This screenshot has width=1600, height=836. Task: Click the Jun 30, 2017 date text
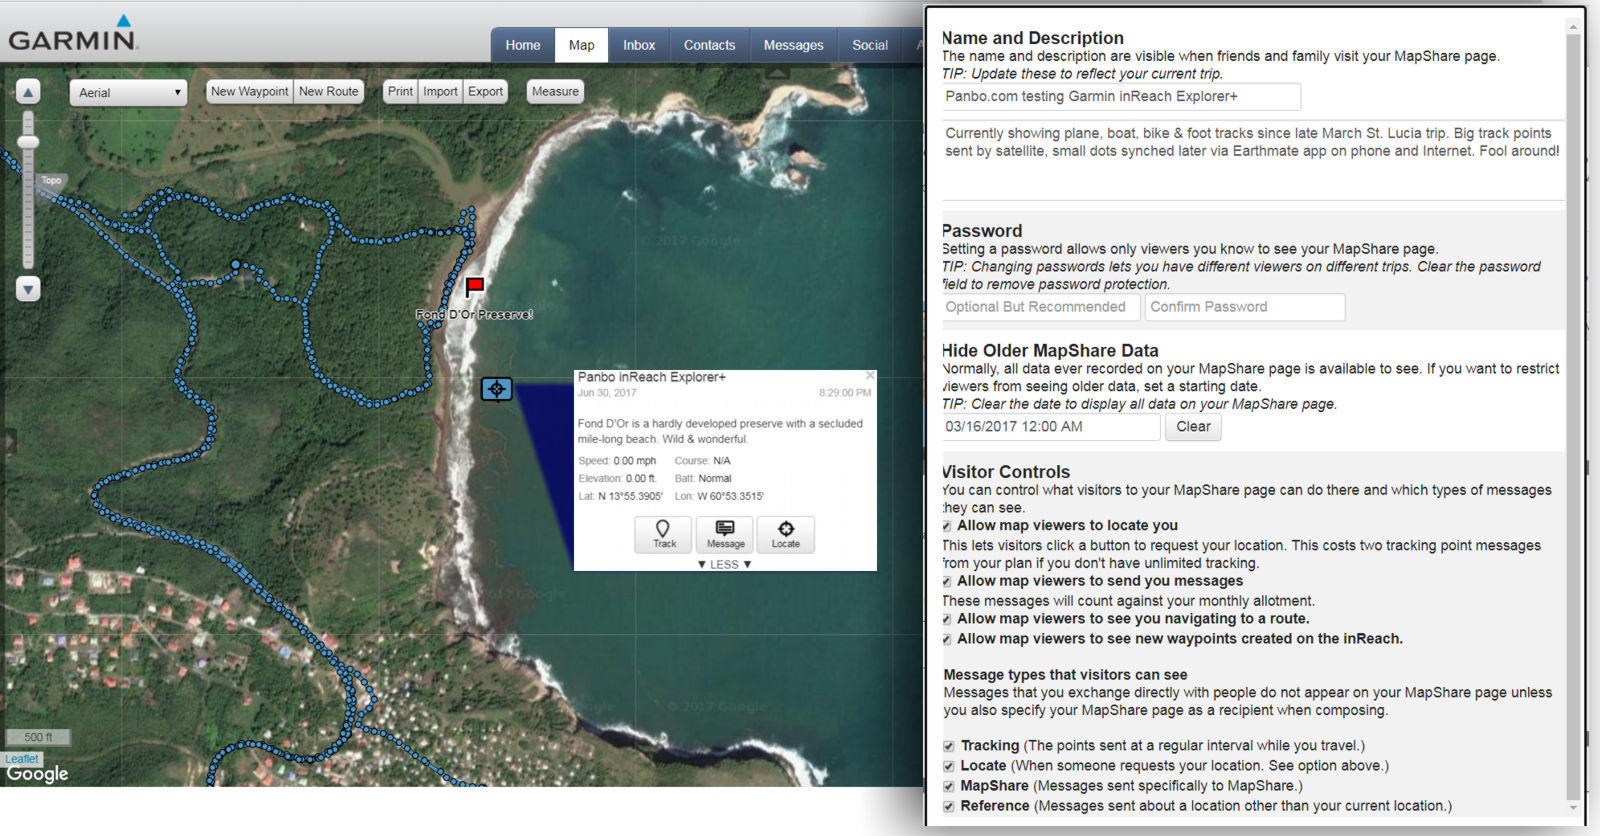[x=607, y=393]
